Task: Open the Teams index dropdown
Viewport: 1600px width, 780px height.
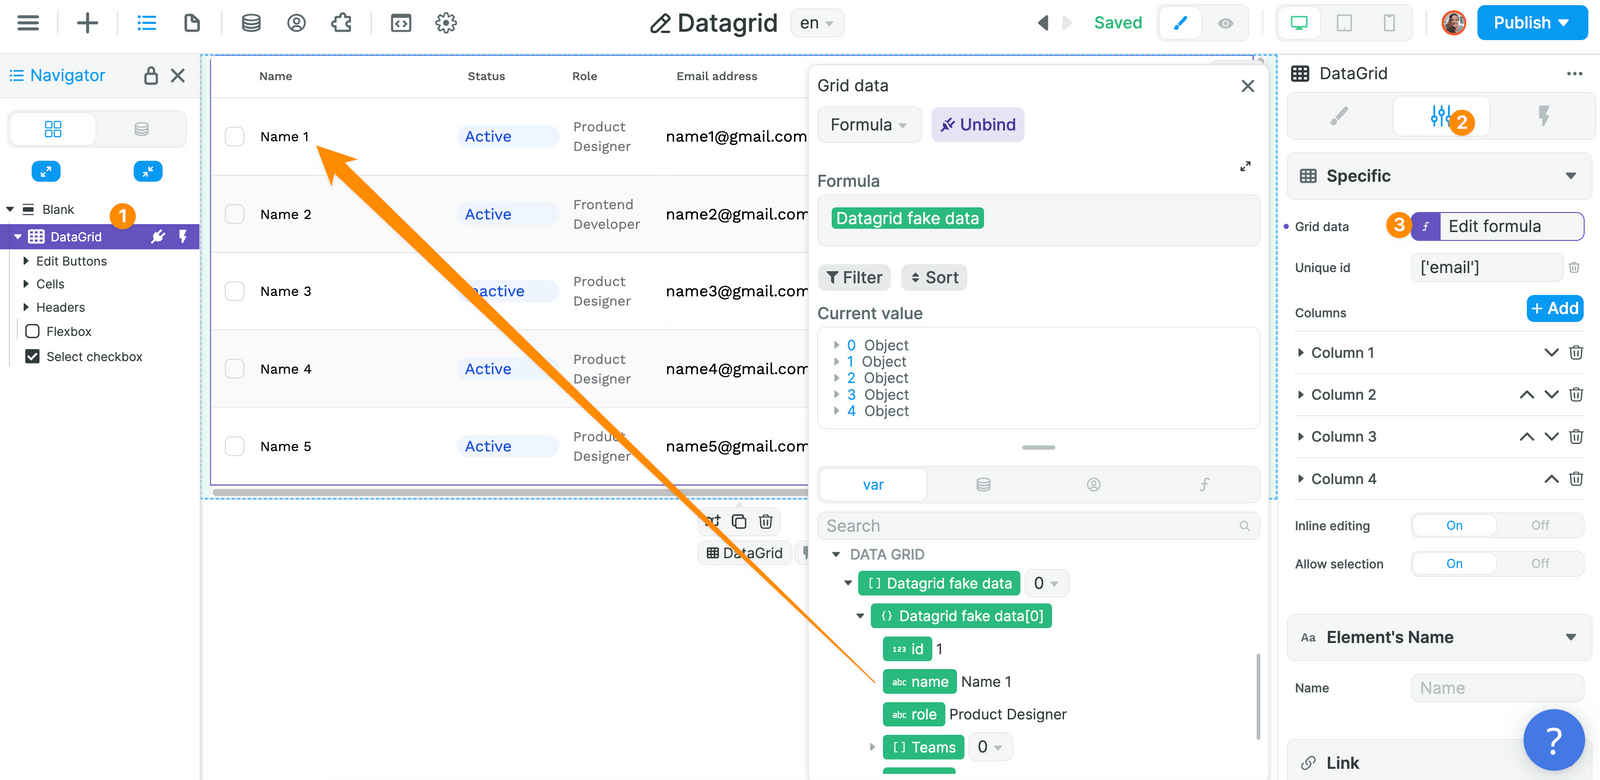Action: coord(990,748)
